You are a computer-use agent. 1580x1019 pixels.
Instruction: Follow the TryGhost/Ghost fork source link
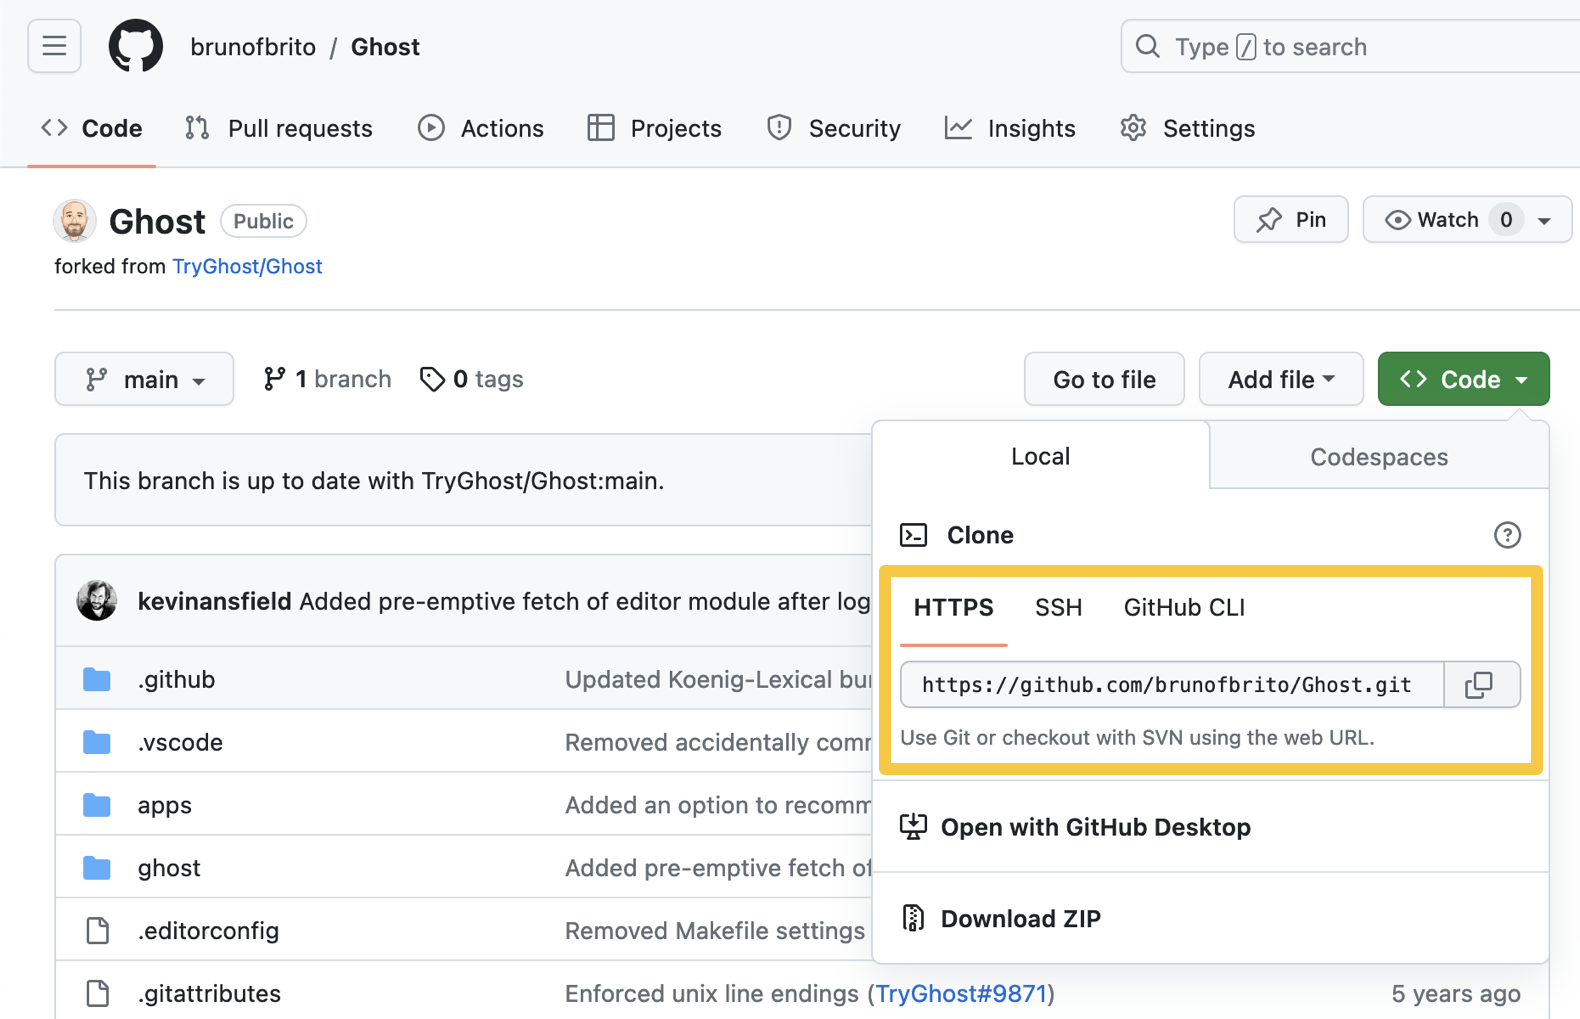tap(247, 266)
